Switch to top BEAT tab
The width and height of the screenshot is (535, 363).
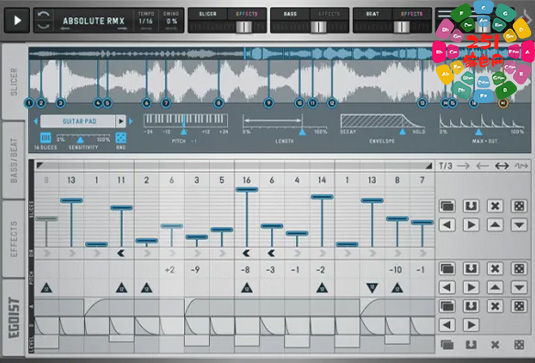point(372,14)
